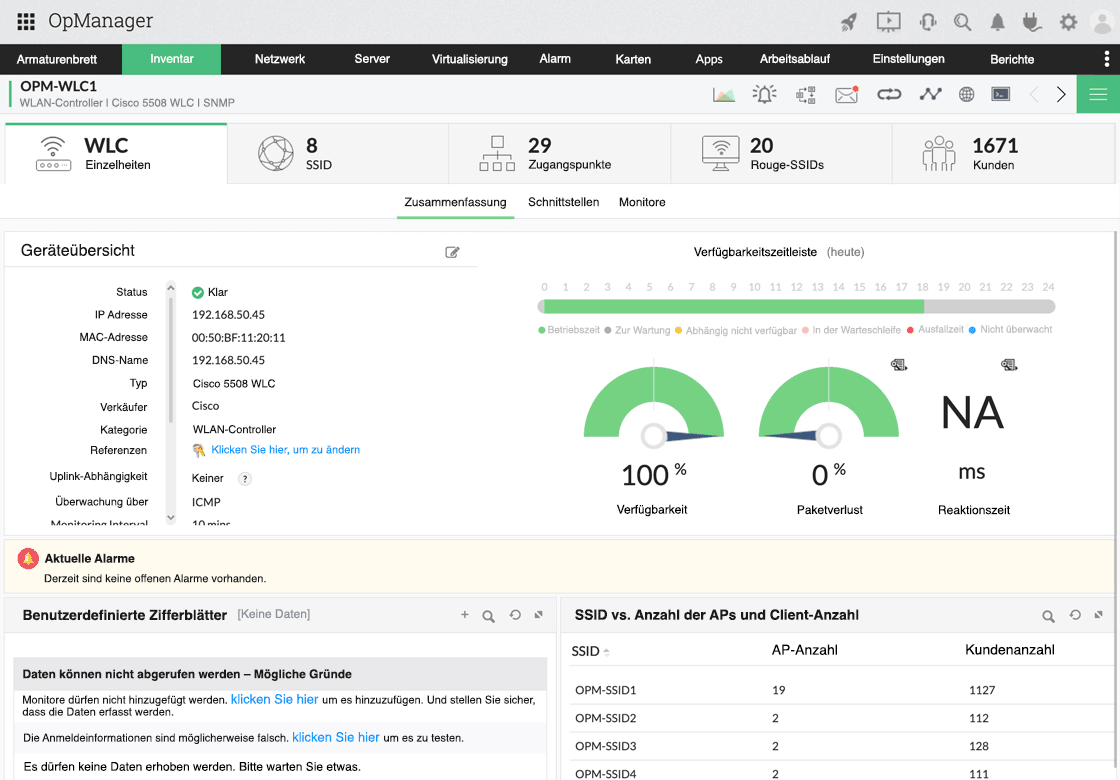
Task: Open the Netzwerk menu item
Action: [279, 59]
